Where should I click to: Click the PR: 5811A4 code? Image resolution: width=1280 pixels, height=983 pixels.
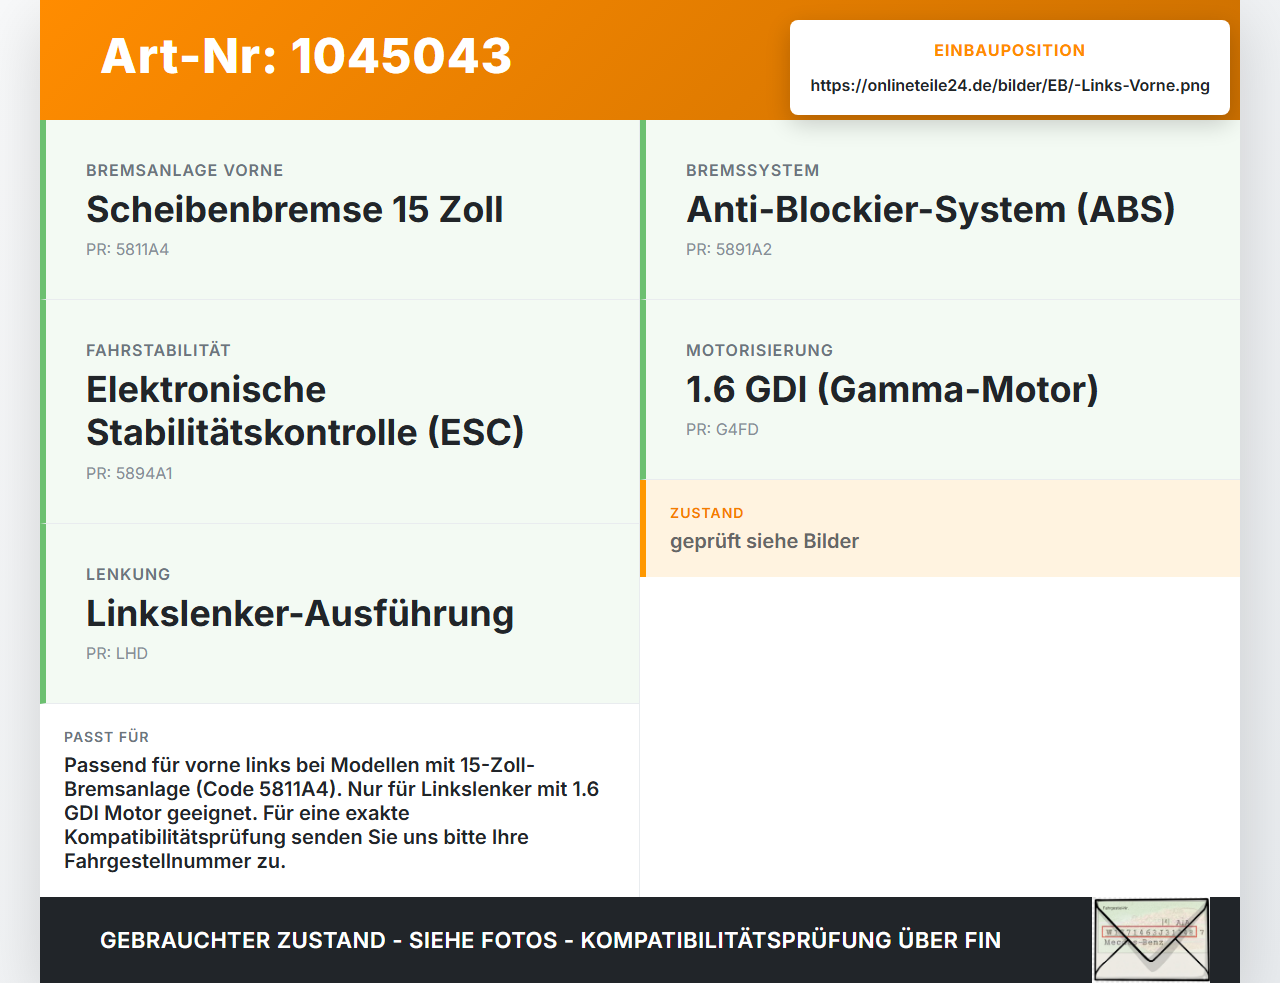click(x=127, y=250)
